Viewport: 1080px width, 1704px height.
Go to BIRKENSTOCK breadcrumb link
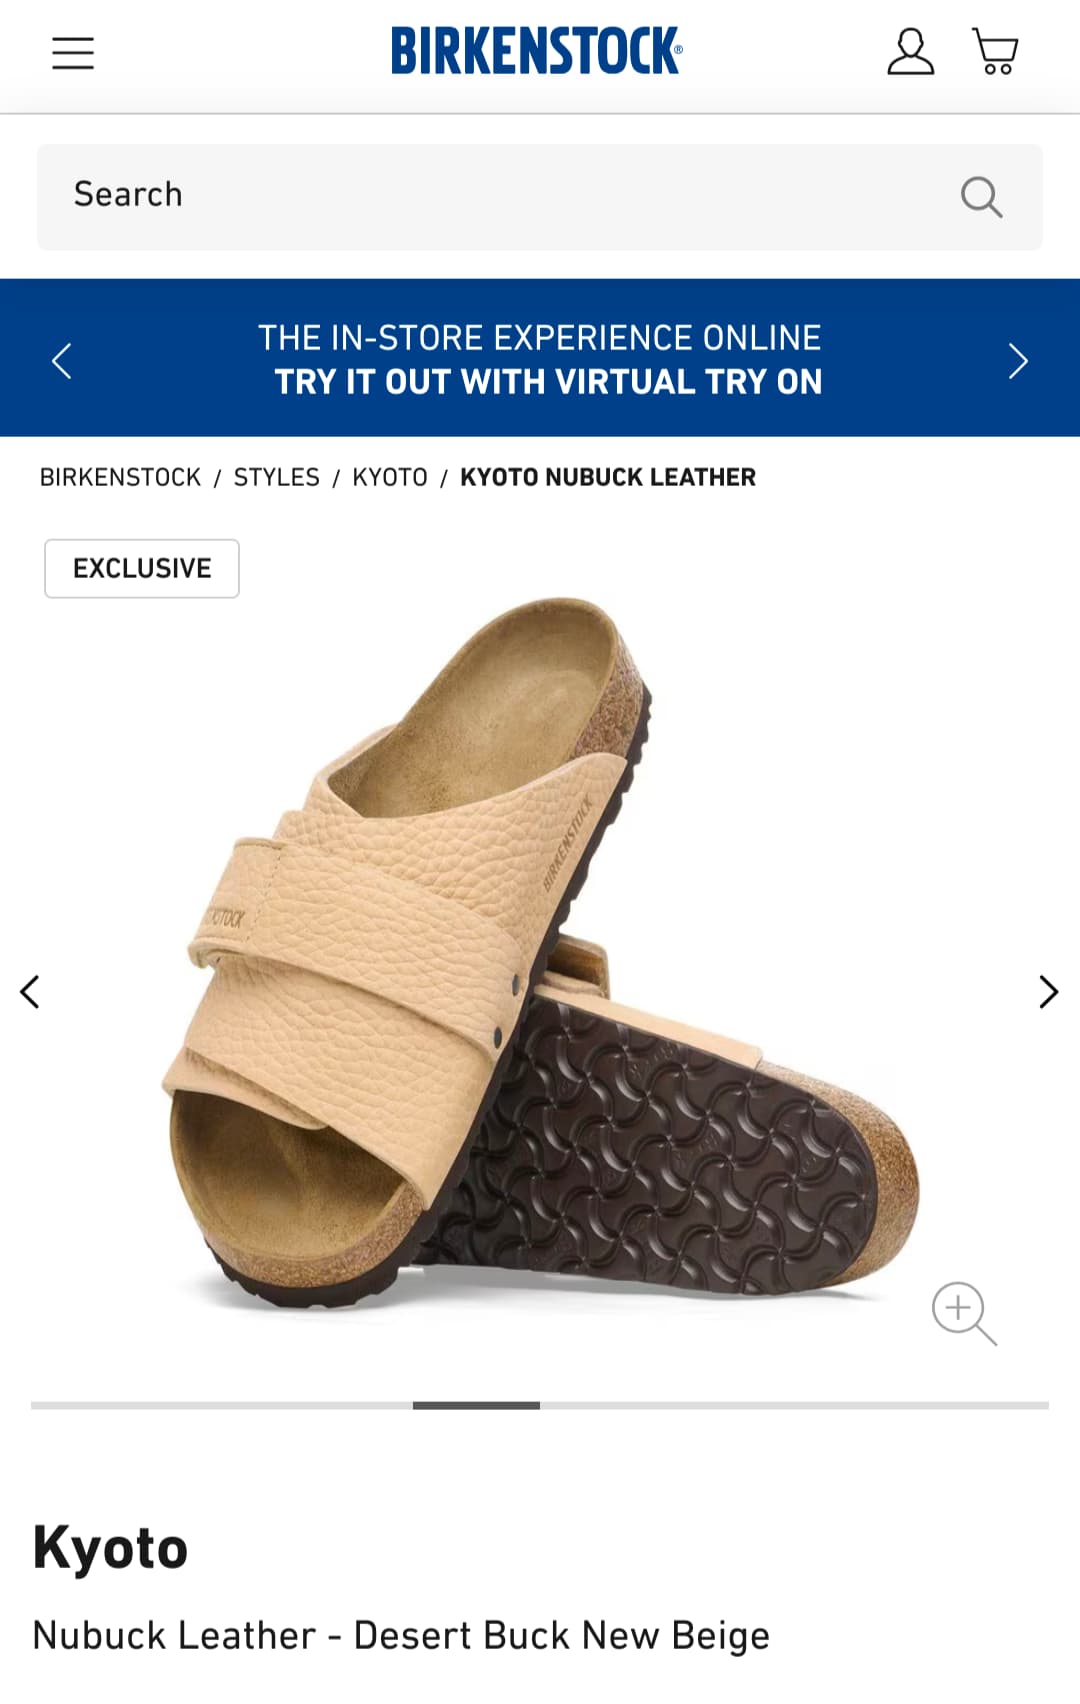120,477
